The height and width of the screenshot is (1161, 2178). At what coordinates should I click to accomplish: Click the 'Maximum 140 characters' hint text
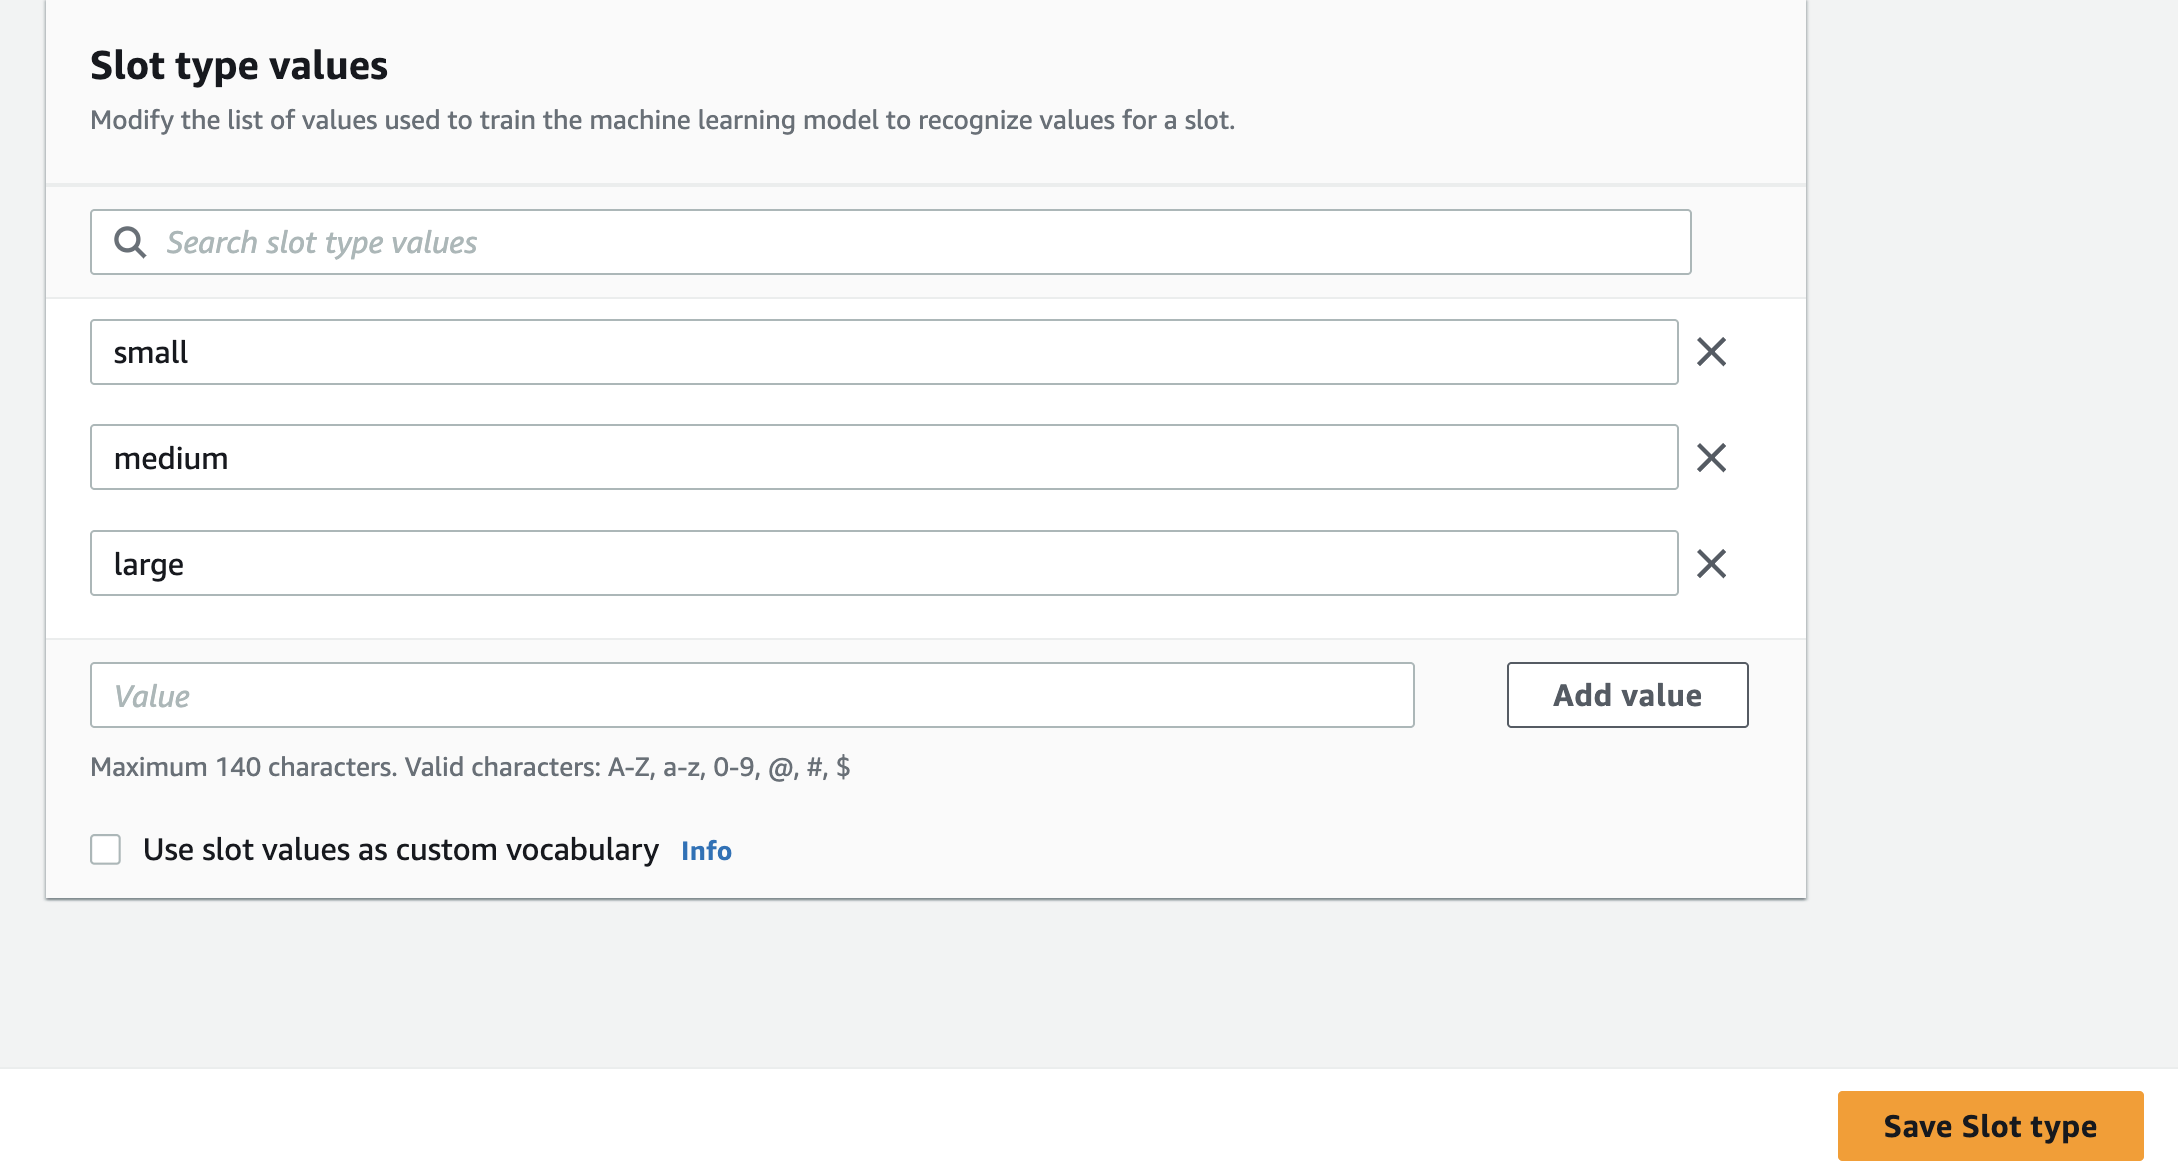pos(470,767)
